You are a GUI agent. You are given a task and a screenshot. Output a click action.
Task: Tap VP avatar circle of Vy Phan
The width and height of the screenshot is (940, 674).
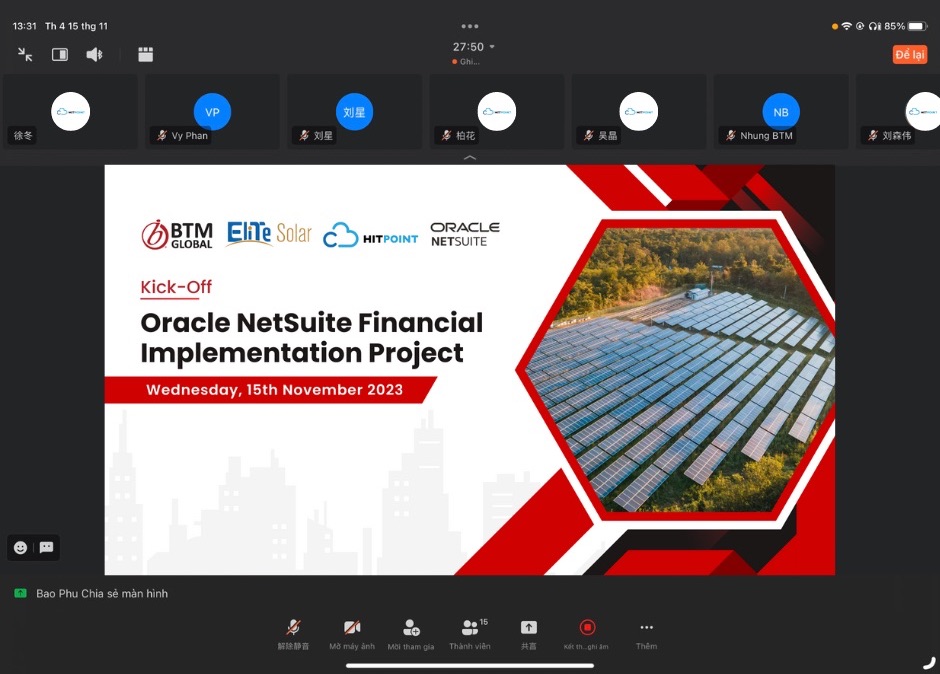coord(212,112)
